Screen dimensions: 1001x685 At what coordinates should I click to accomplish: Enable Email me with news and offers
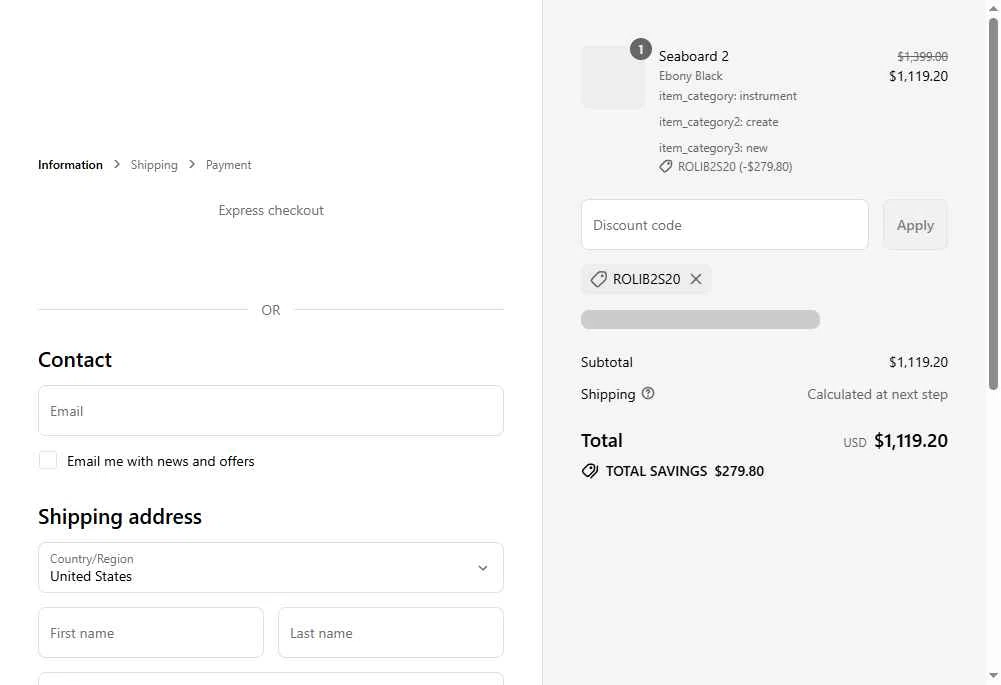coord(48,460)
